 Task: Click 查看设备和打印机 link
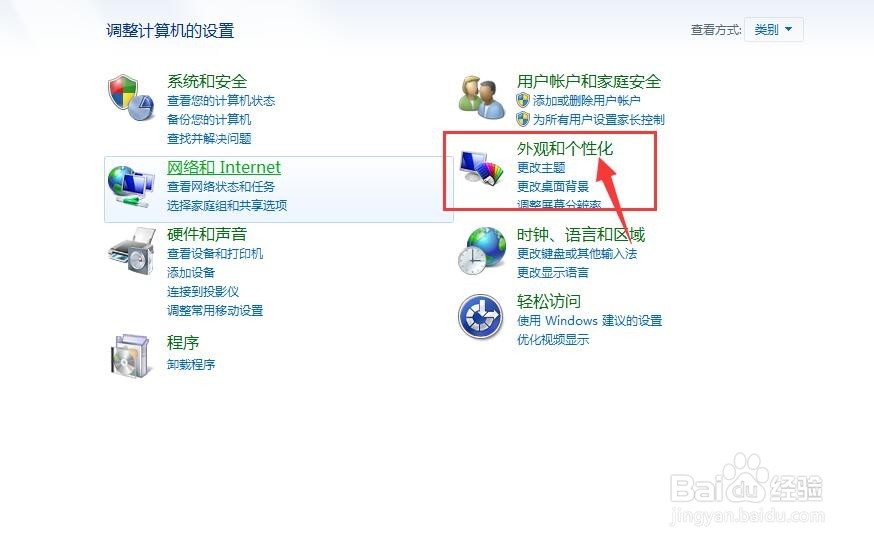pyautogui.click(x=215, y=254)
